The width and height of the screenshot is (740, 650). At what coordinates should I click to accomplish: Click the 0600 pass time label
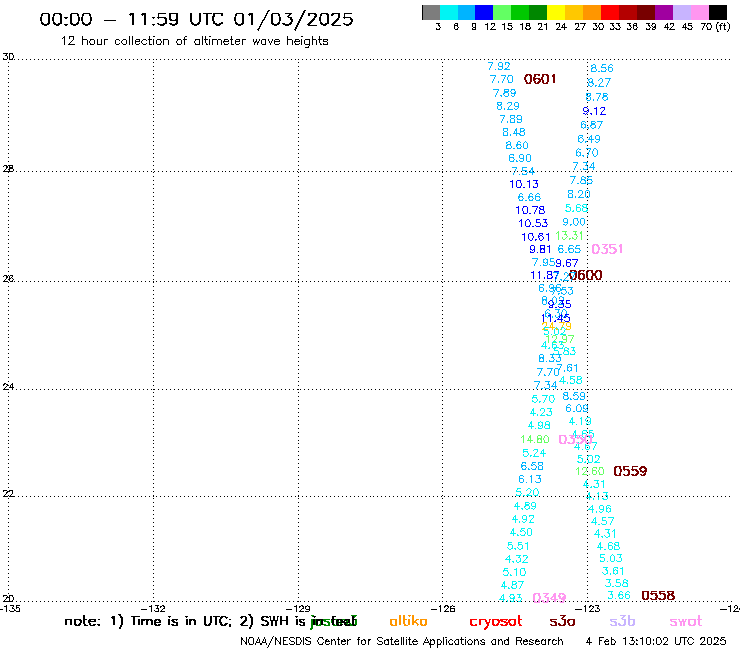click(x=586, y=275)
